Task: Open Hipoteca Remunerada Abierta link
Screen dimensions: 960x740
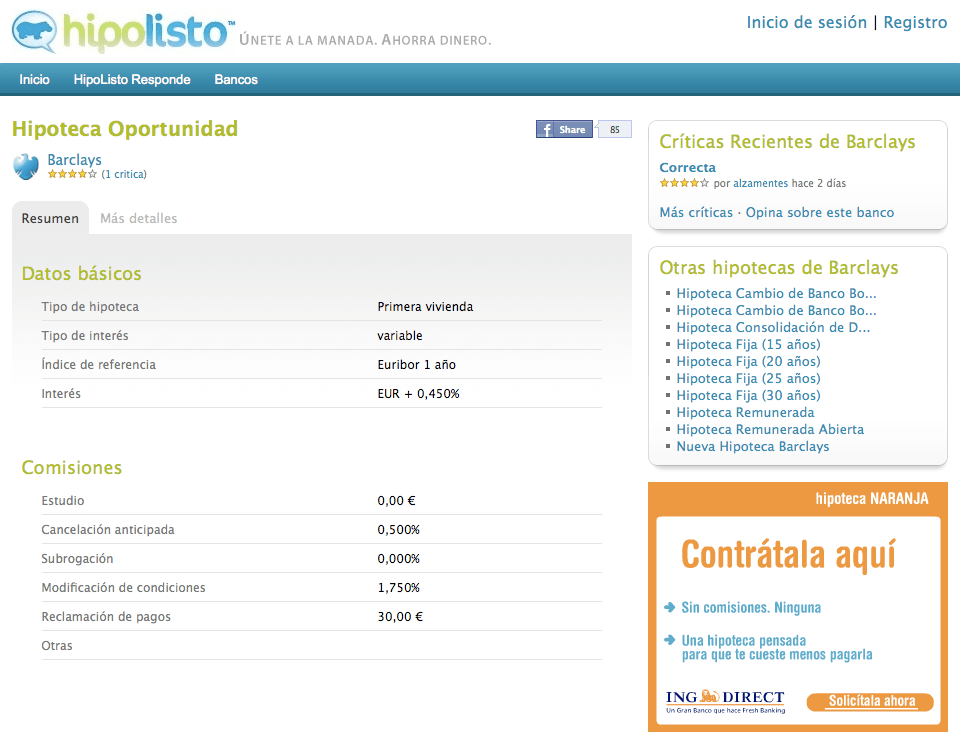Action: (x=770, y=430)
